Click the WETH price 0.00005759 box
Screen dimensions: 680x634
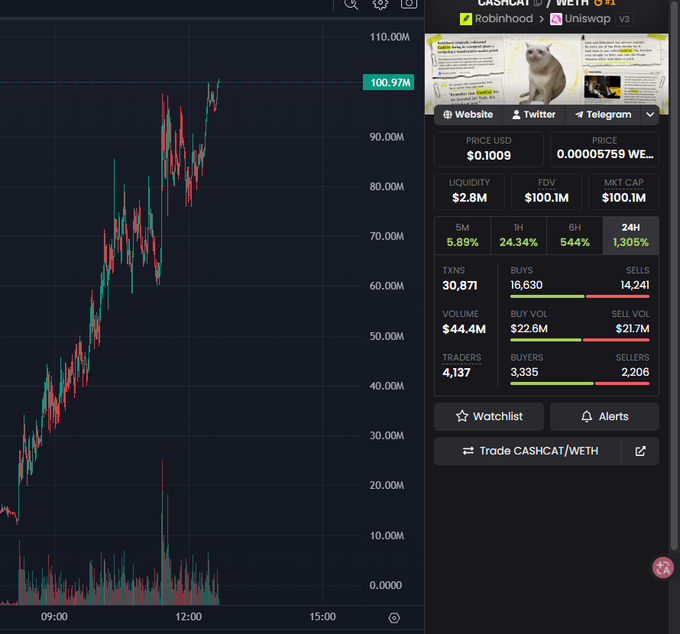click(605, 149)
